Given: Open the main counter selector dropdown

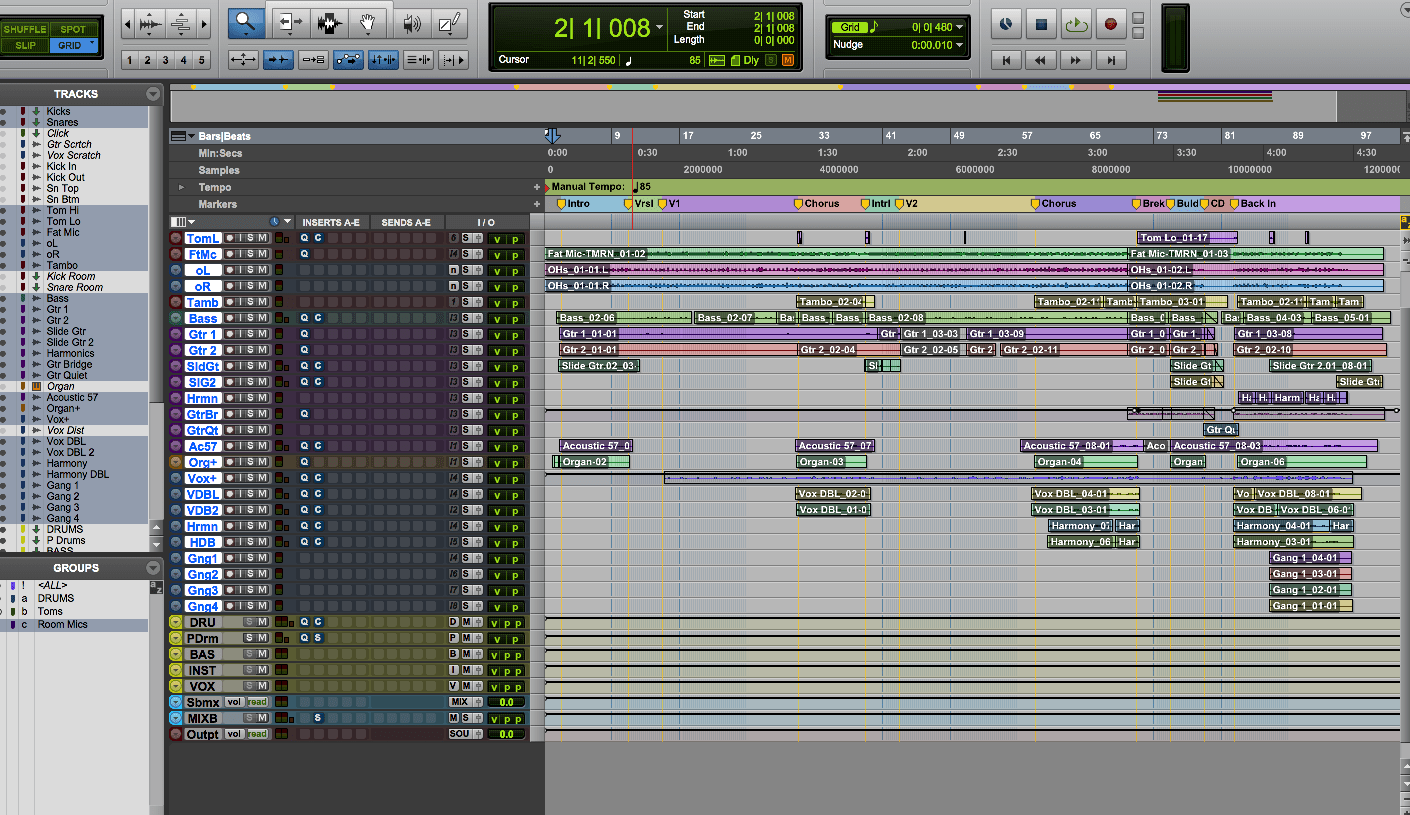Looking at the screenshot, I should [658, 28].
